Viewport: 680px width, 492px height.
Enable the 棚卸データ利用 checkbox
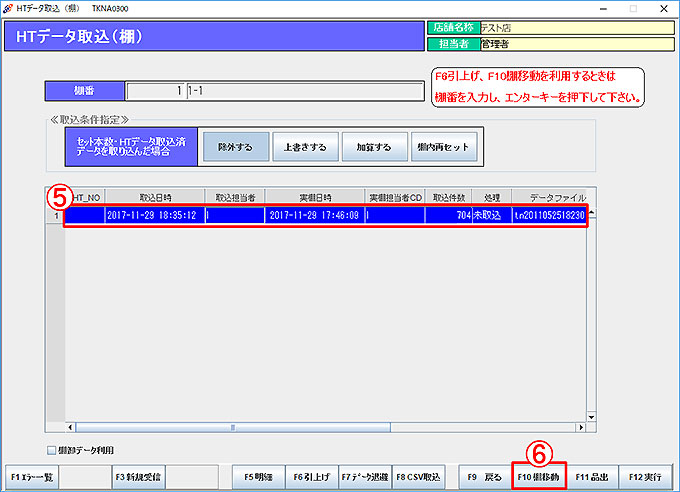pos(52,450)
